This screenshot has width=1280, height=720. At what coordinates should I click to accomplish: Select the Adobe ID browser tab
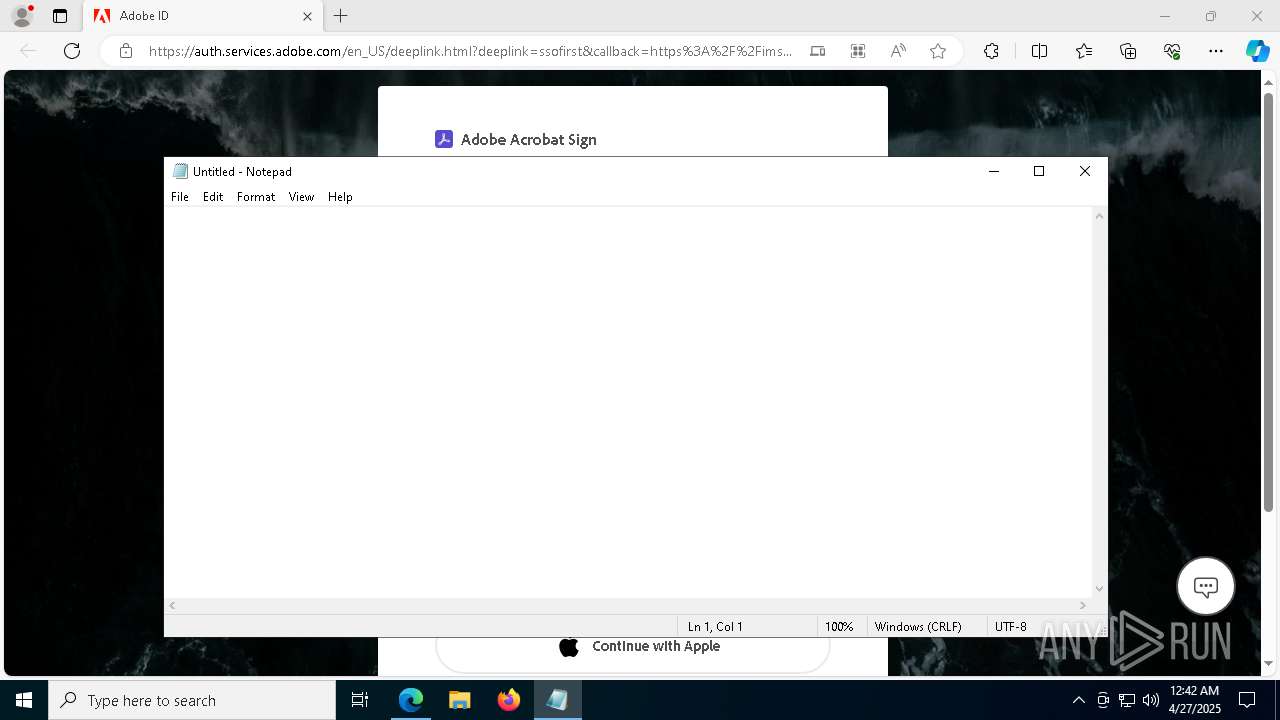[203, 16]
